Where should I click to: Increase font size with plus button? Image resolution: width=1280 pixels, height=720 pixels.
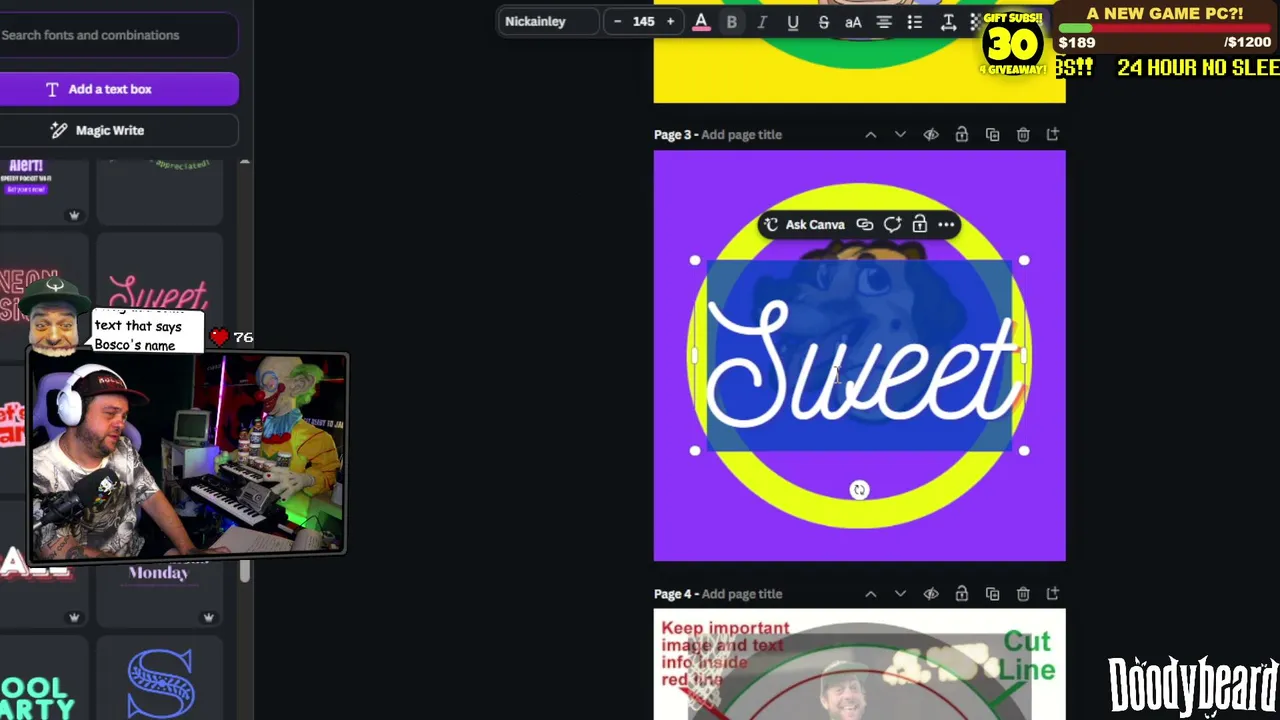[x=670, y=21]
